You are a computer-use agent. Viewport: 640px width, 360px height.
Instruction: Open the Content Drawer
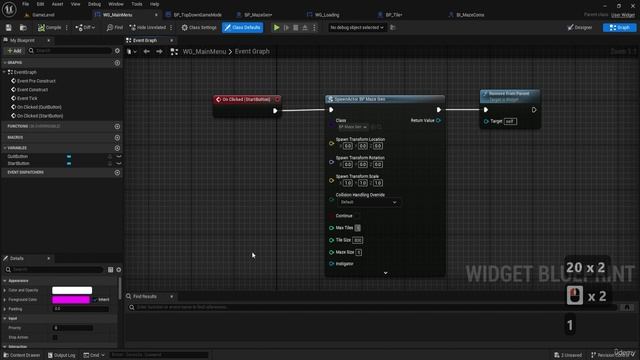[21, 355]
